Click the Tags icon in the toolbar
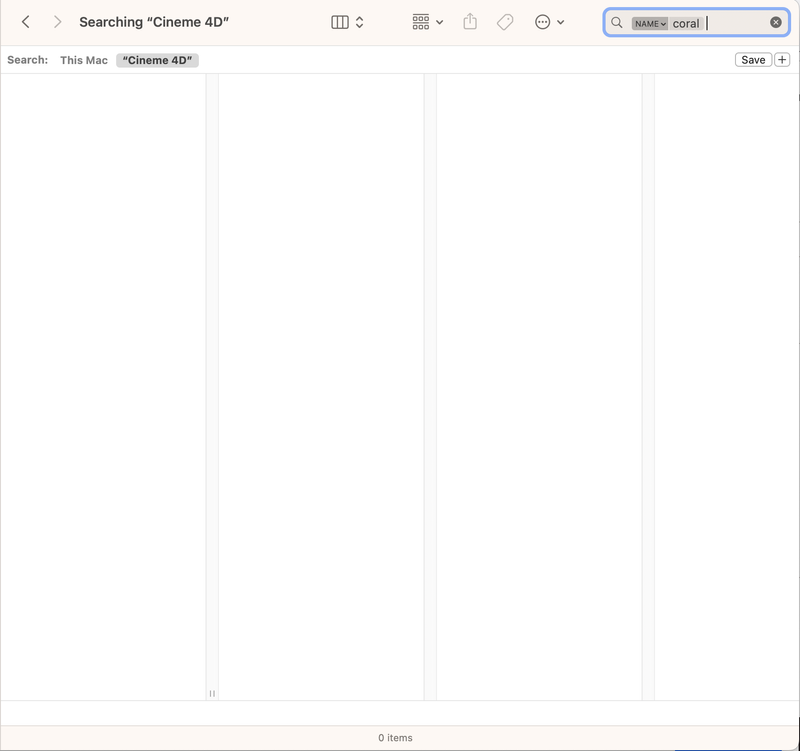 505,21
